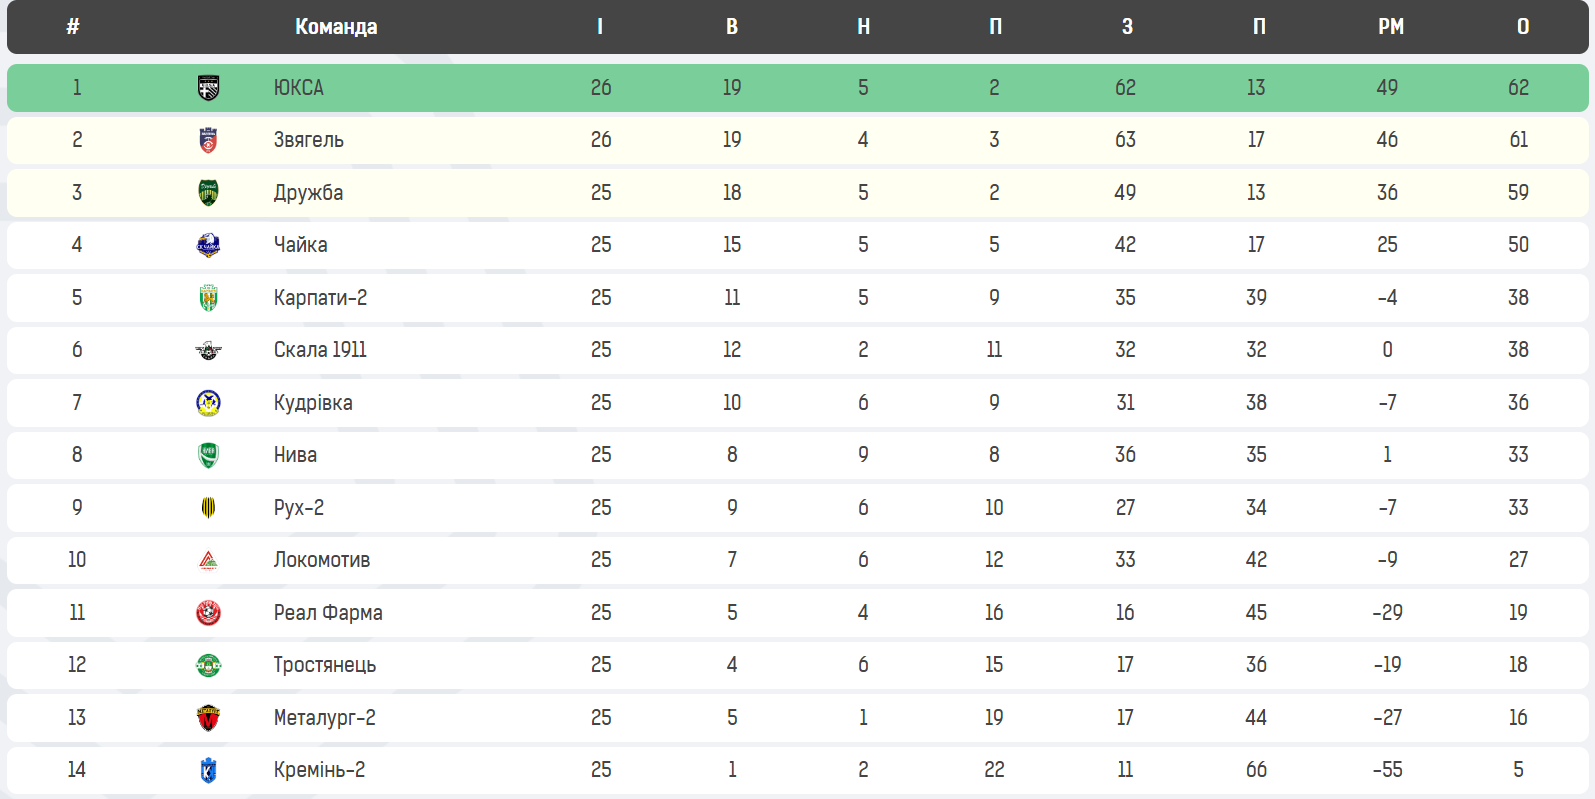Click the О points column header

1523,27
